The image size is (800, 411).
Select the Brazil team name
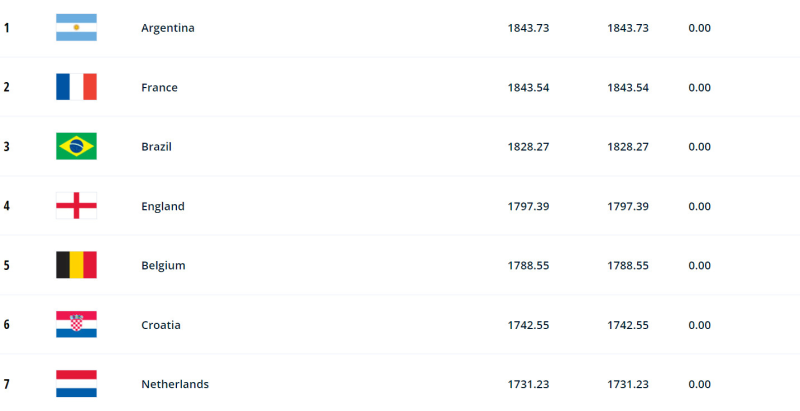pyautogui.click(x=157, y=147)
